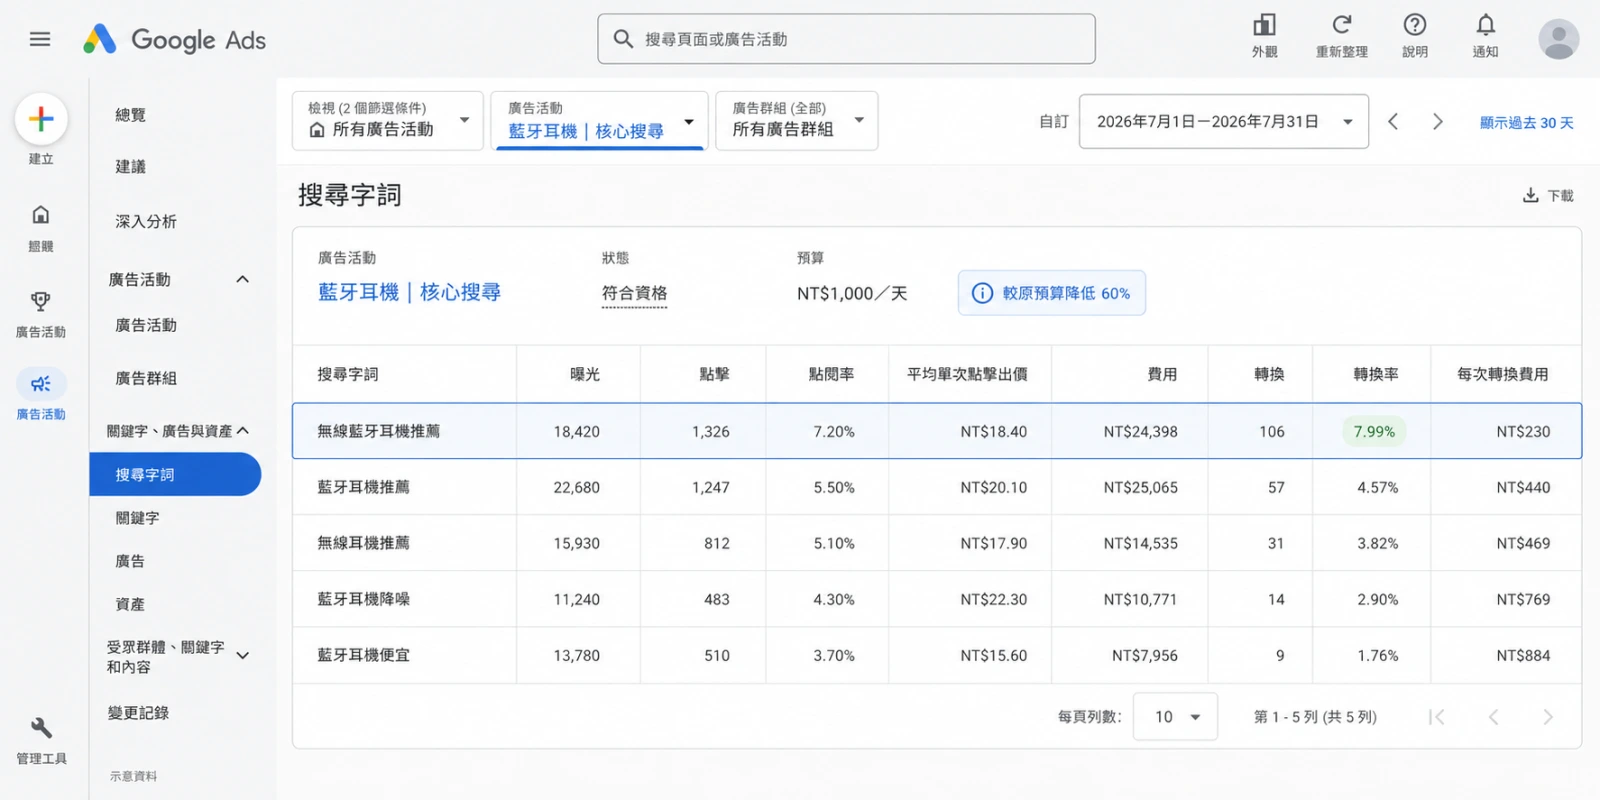Click 顯示過去 30 天 link

click(x=1526, y=122)
